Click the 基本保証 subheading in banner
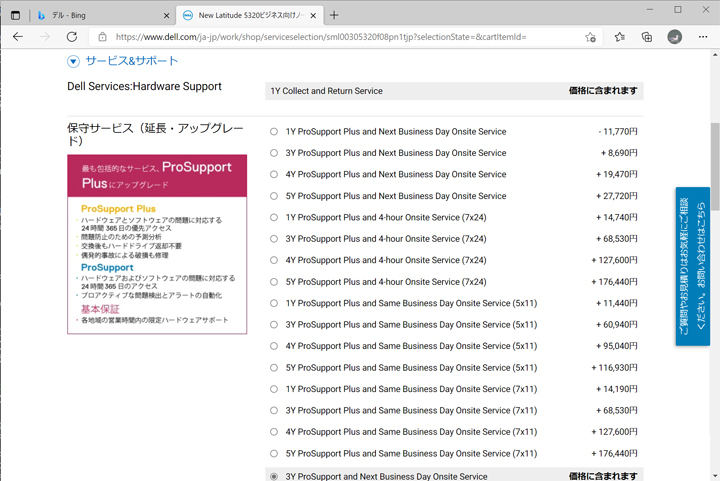This screenshot has width=720, height=481. (x=100, y=309)
